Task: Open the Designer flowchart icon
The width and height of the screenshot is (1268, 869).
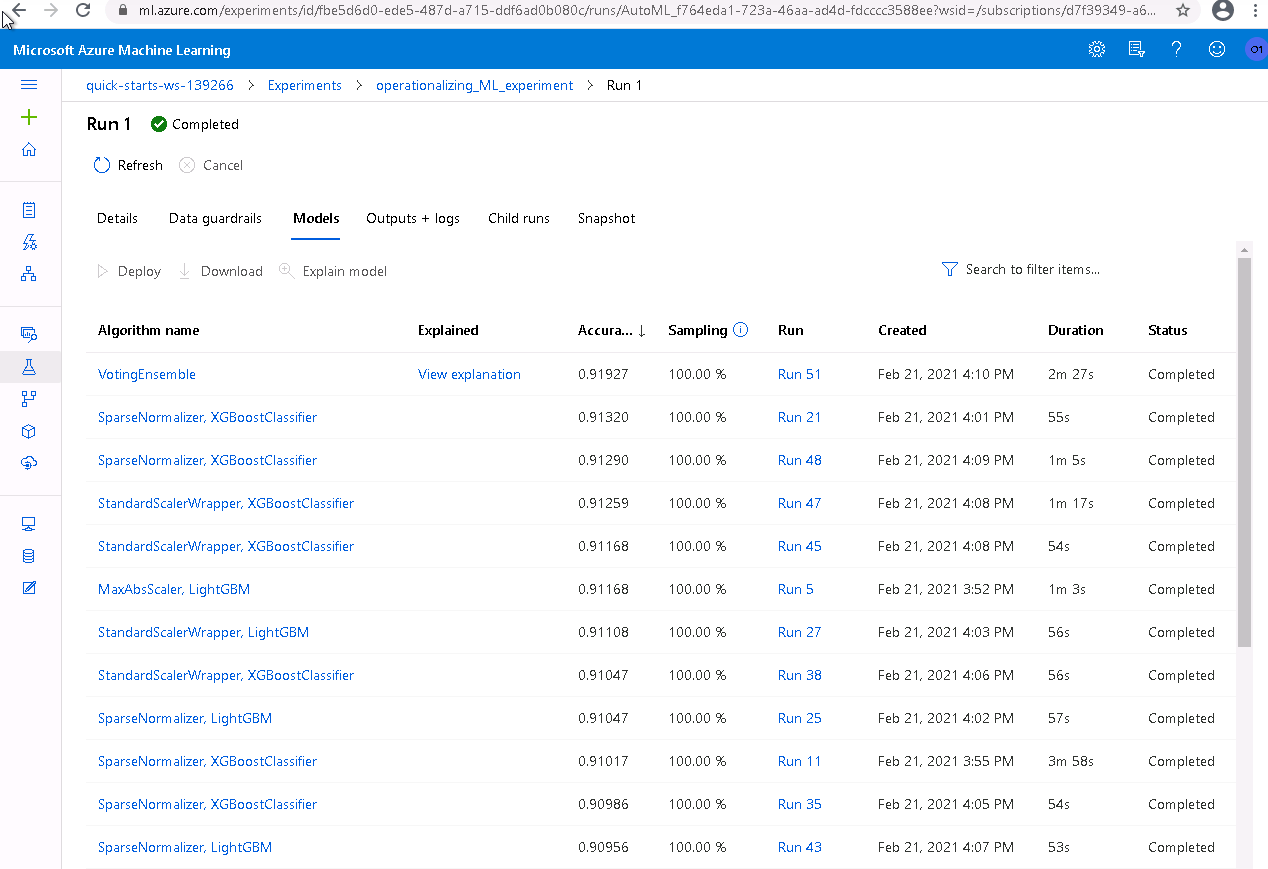Action: (29, 273)
